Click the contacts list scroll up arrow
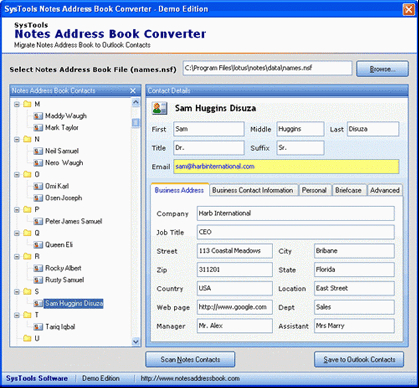This screenshot has height=388, width=419. pyautogui.click(x=136, y=102)
